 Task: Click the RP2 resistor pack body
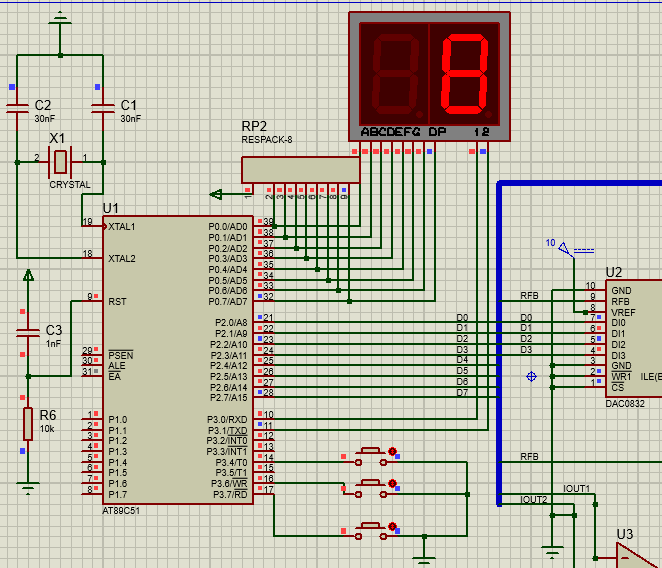(x=301, y=170)
